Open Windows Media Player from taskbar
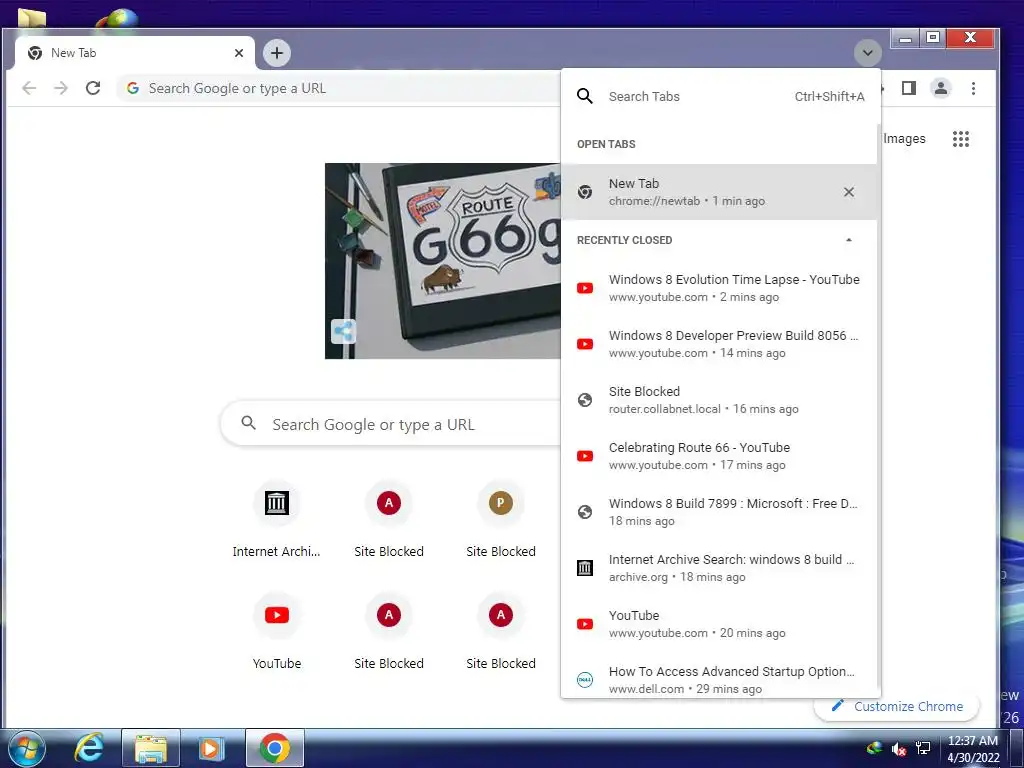 click(x=210, y=748)
